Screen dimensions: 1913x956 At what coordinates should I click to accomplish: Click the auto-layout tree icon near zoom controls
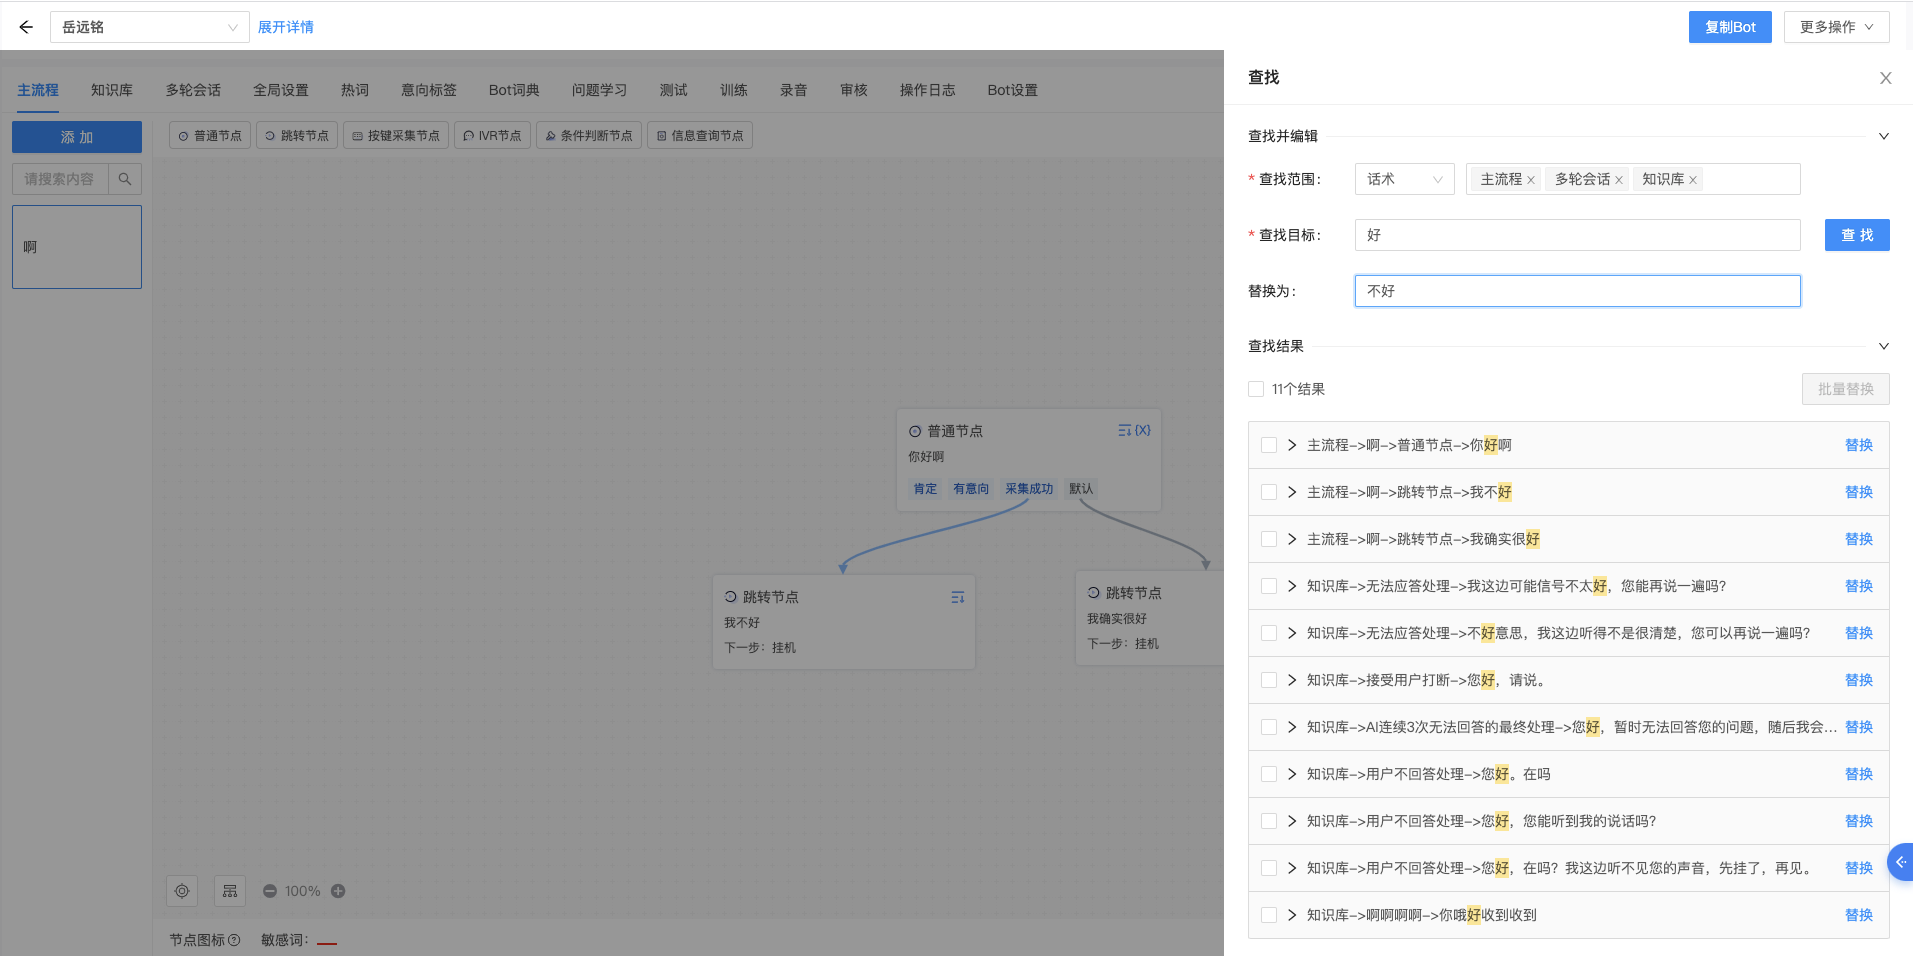coord(229,890)
